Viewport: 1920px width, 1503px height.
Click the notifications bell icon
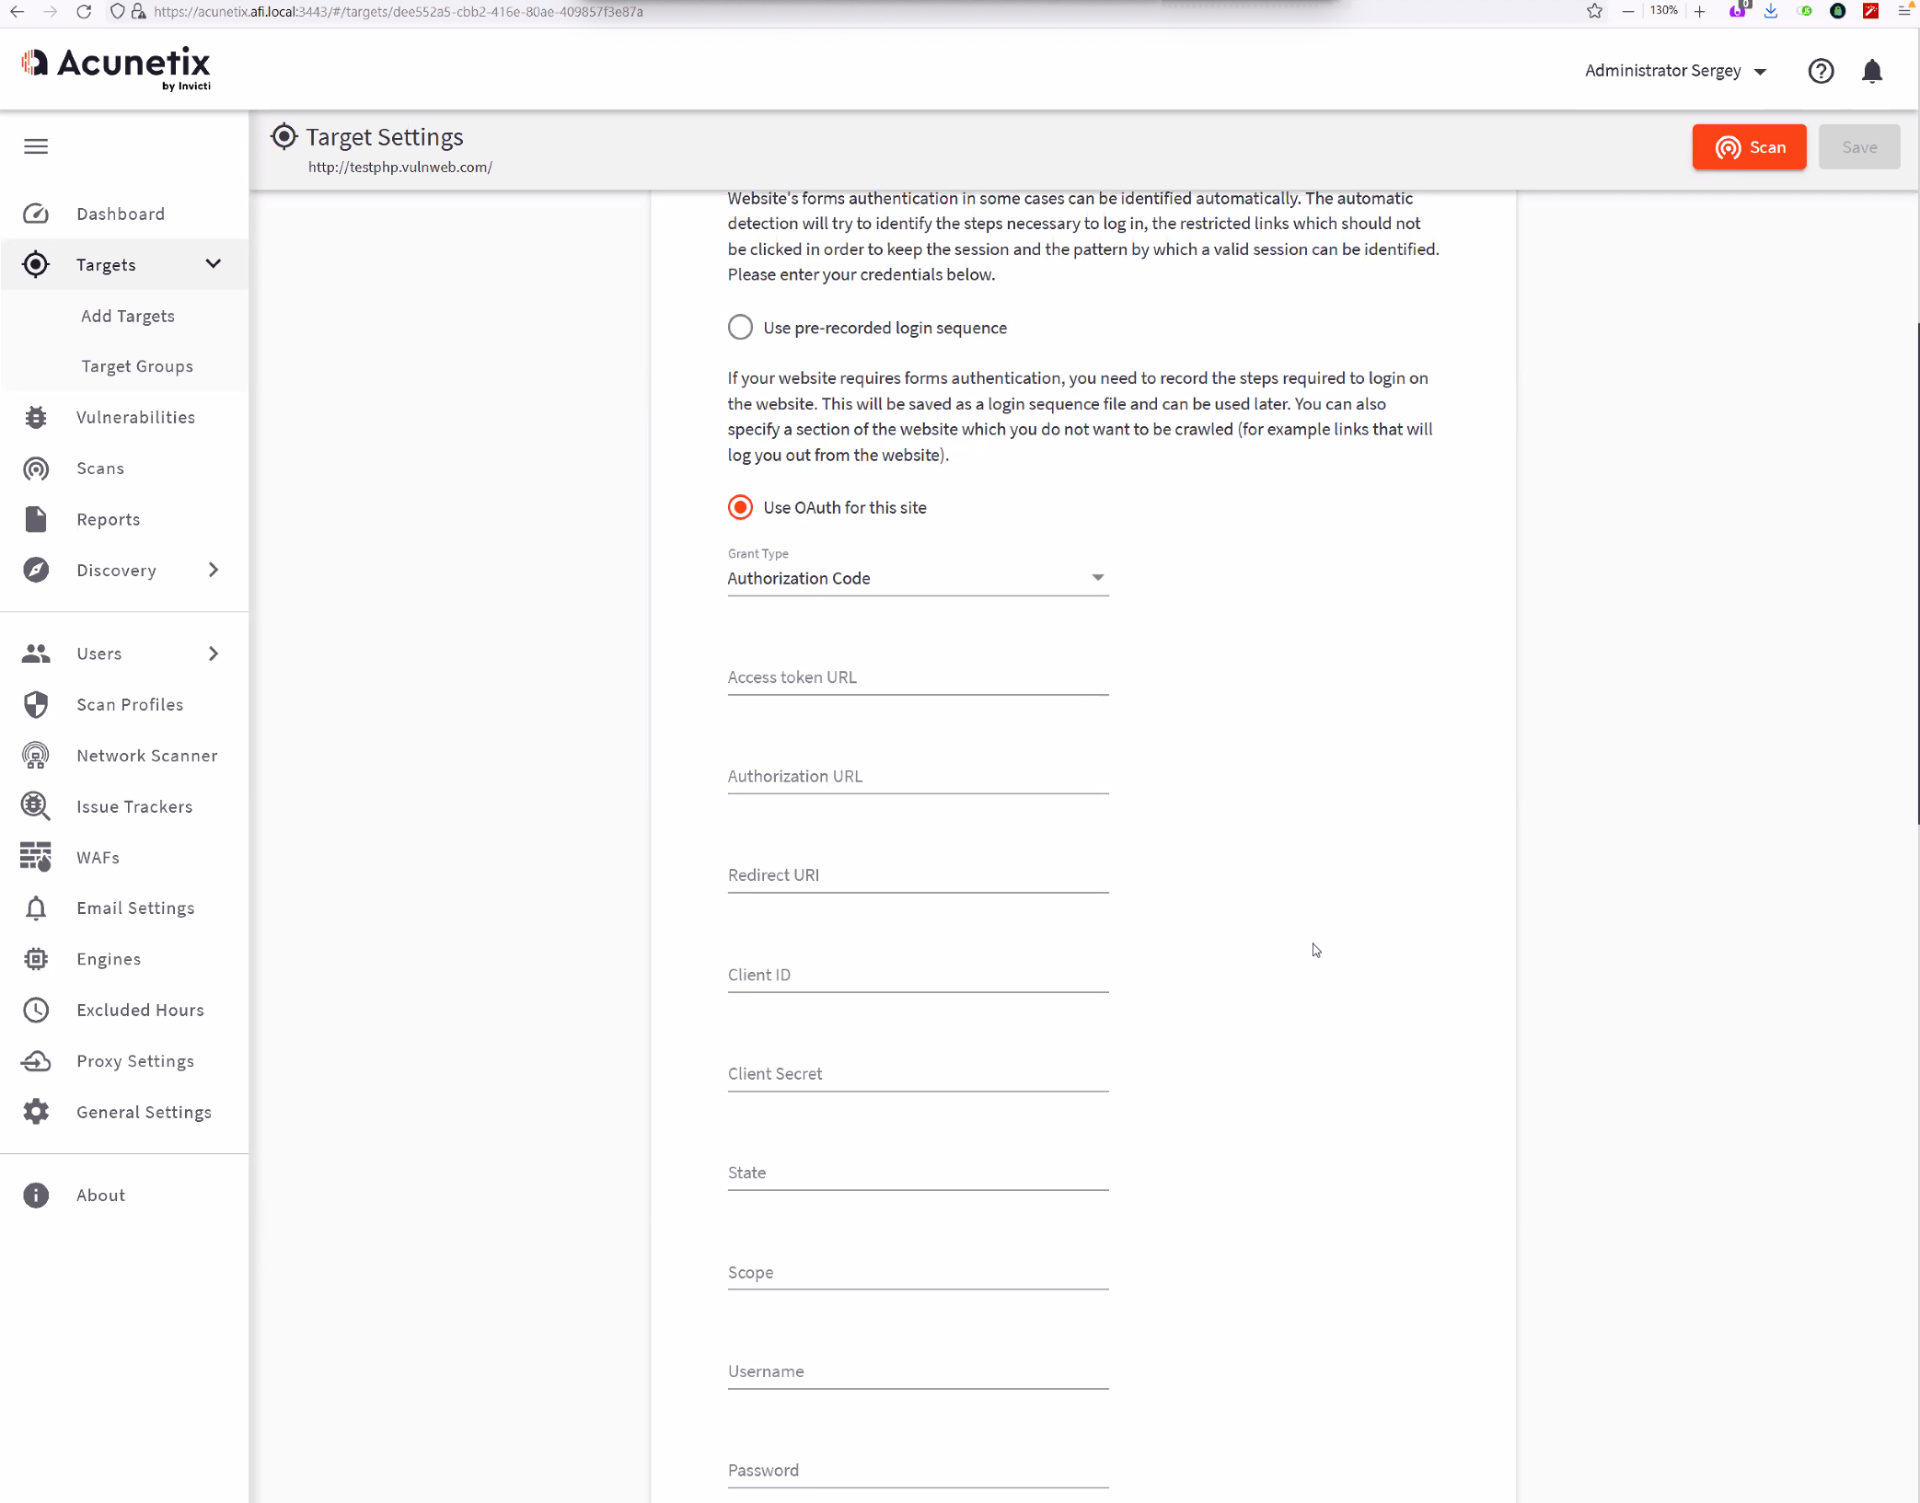[1872, 71]
